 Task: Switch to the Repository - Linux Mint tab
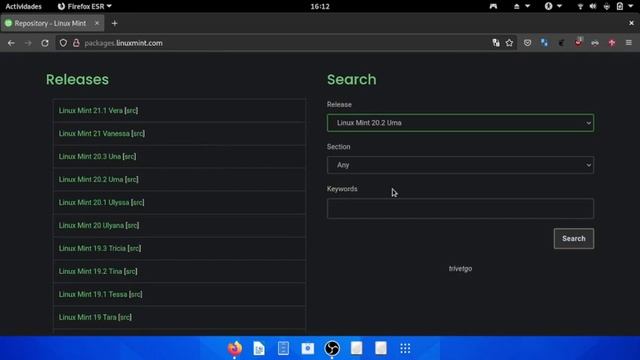(52, 23)
